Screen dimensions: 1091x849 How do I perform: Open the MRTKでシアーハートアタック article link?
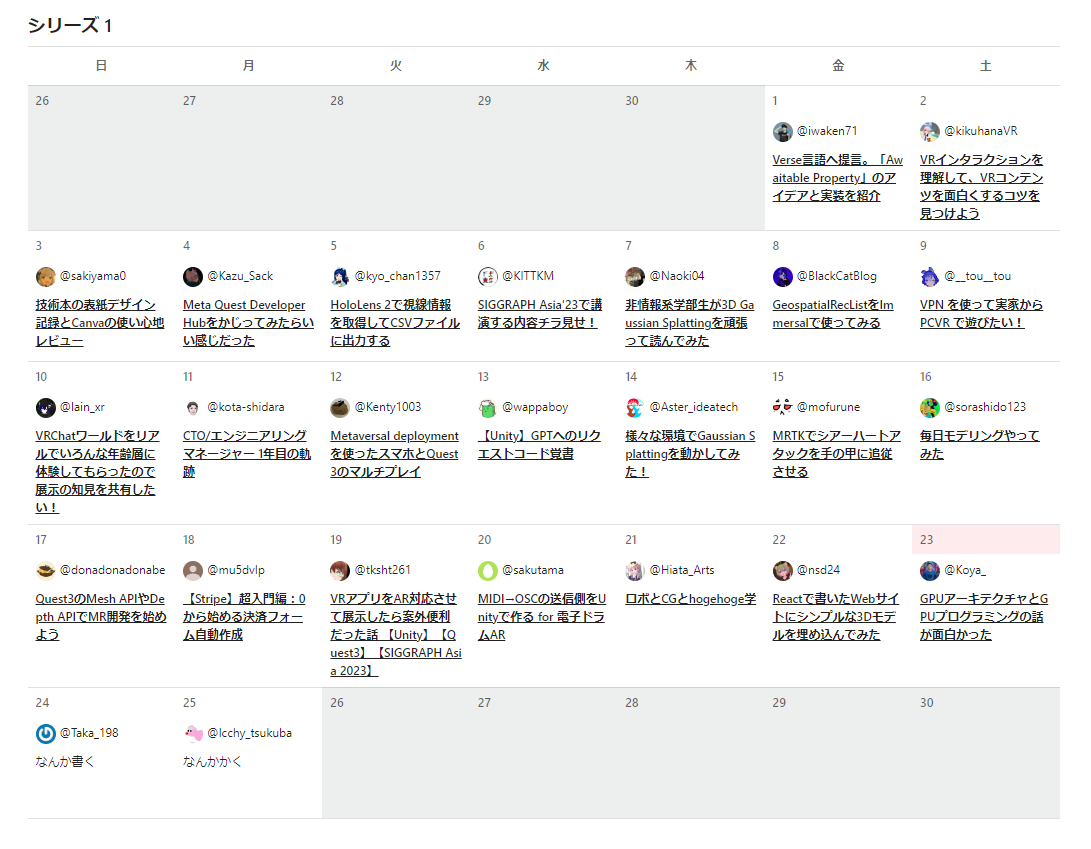coord(836,454)
